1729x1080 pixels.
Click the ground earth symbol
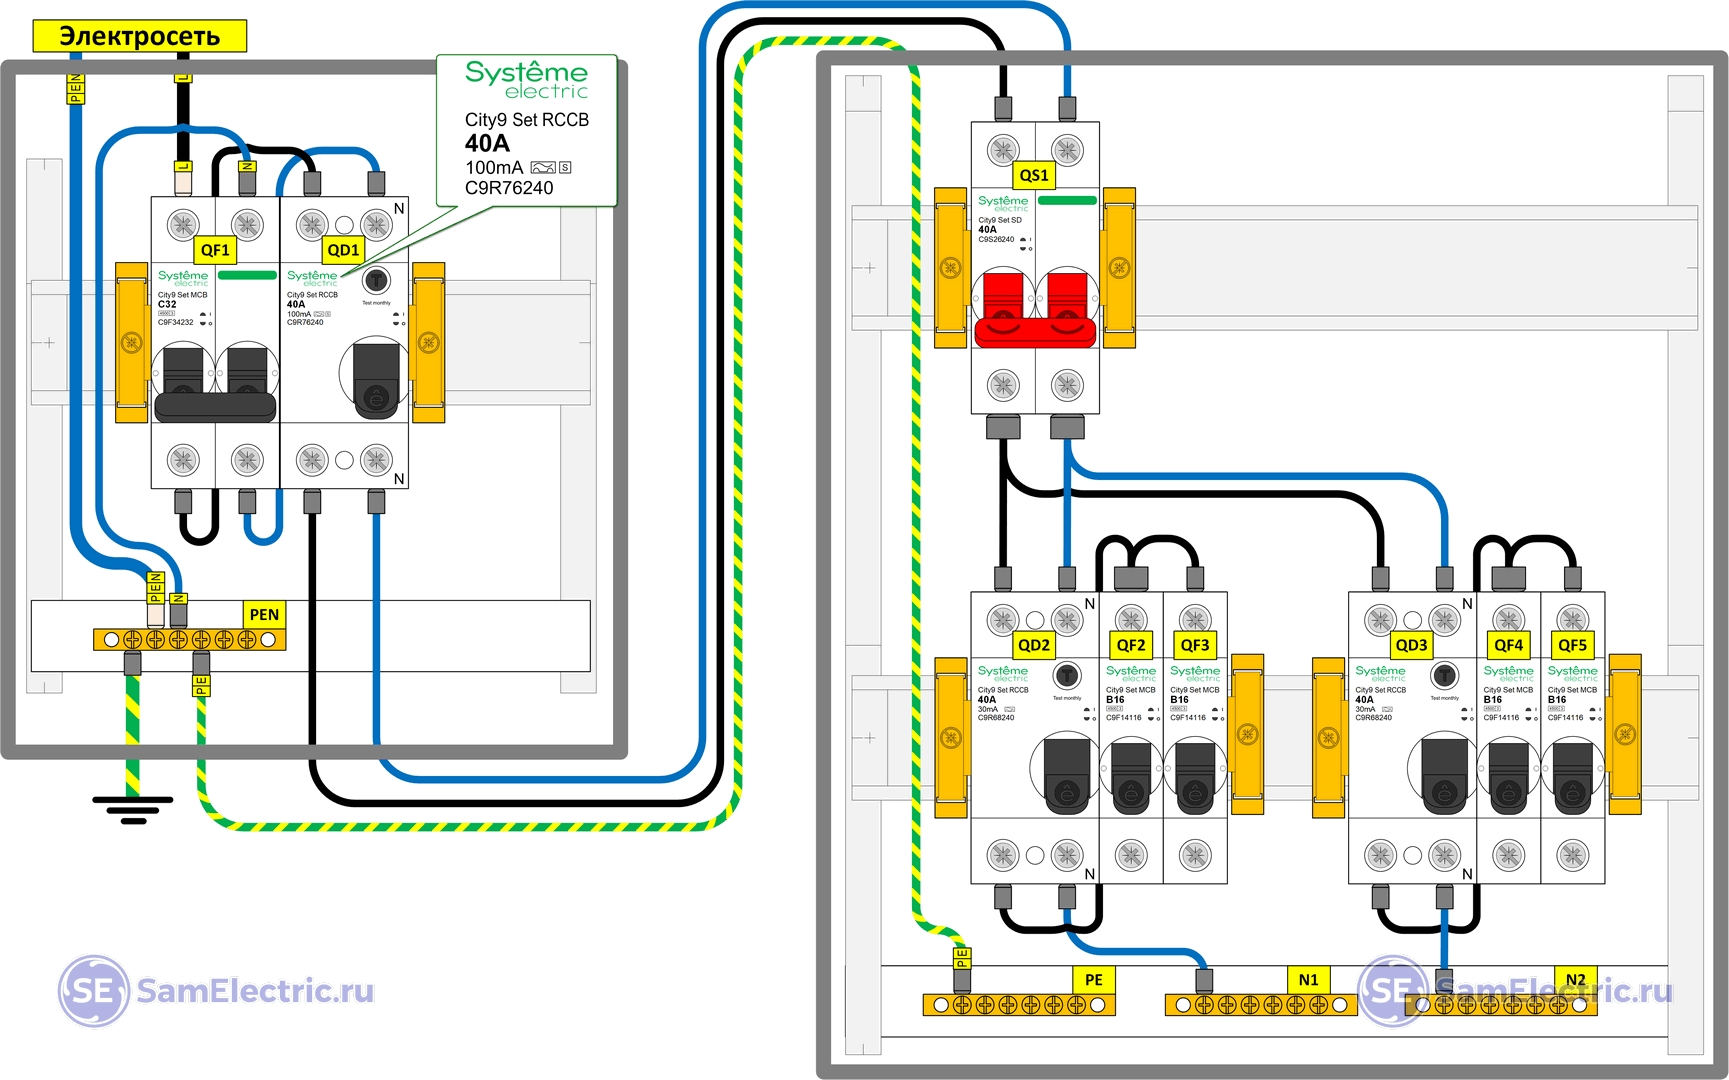[132, 808]
